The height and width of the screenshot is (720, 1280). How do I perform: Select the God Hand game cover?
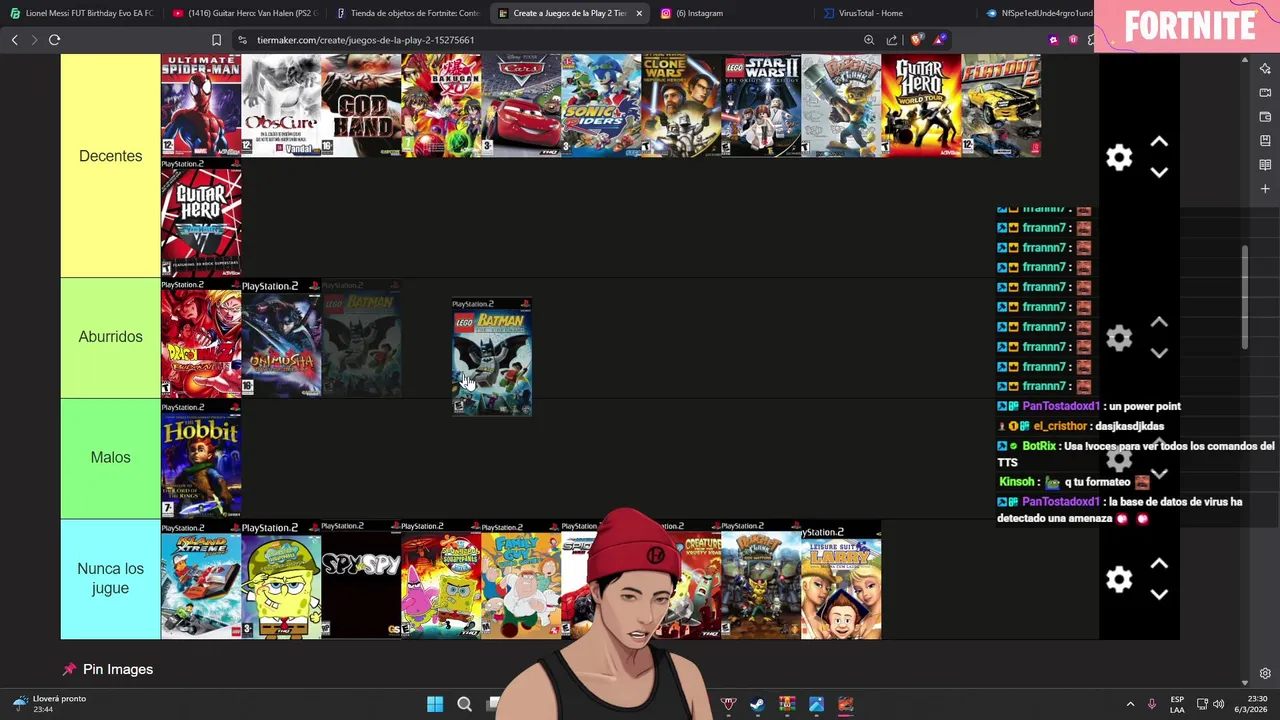click(361, 105)
